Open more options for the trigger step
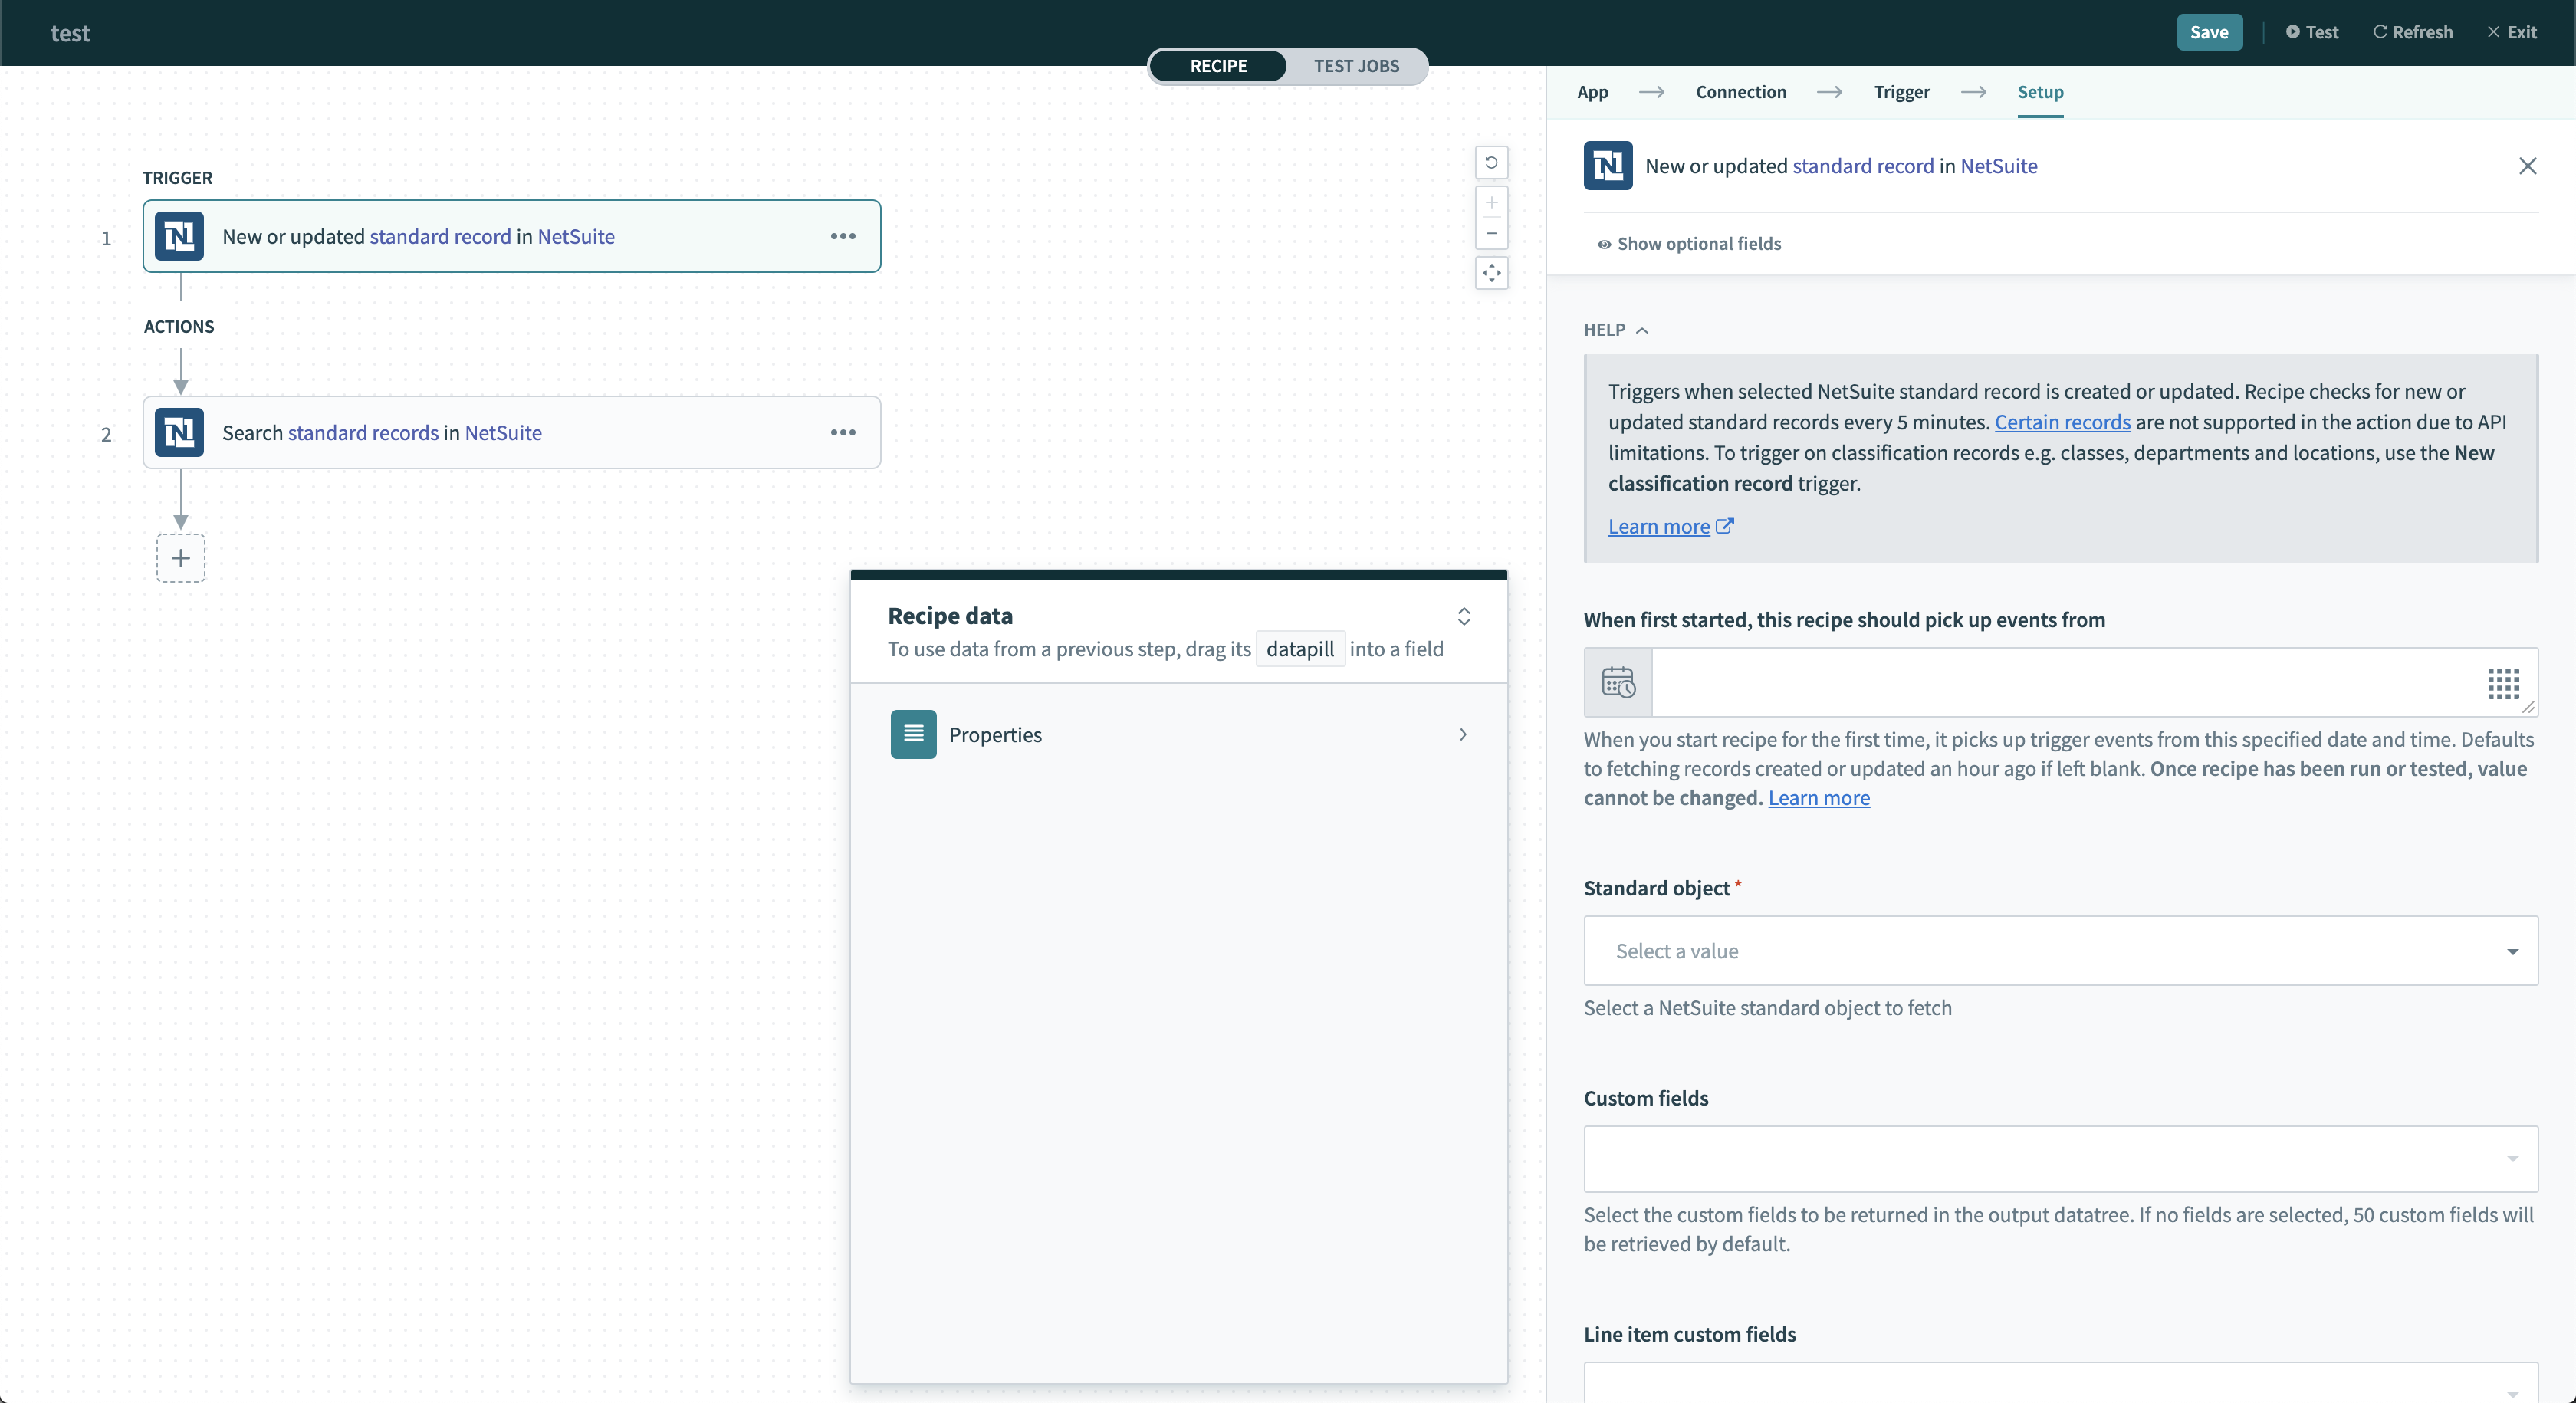 point(843,236)
